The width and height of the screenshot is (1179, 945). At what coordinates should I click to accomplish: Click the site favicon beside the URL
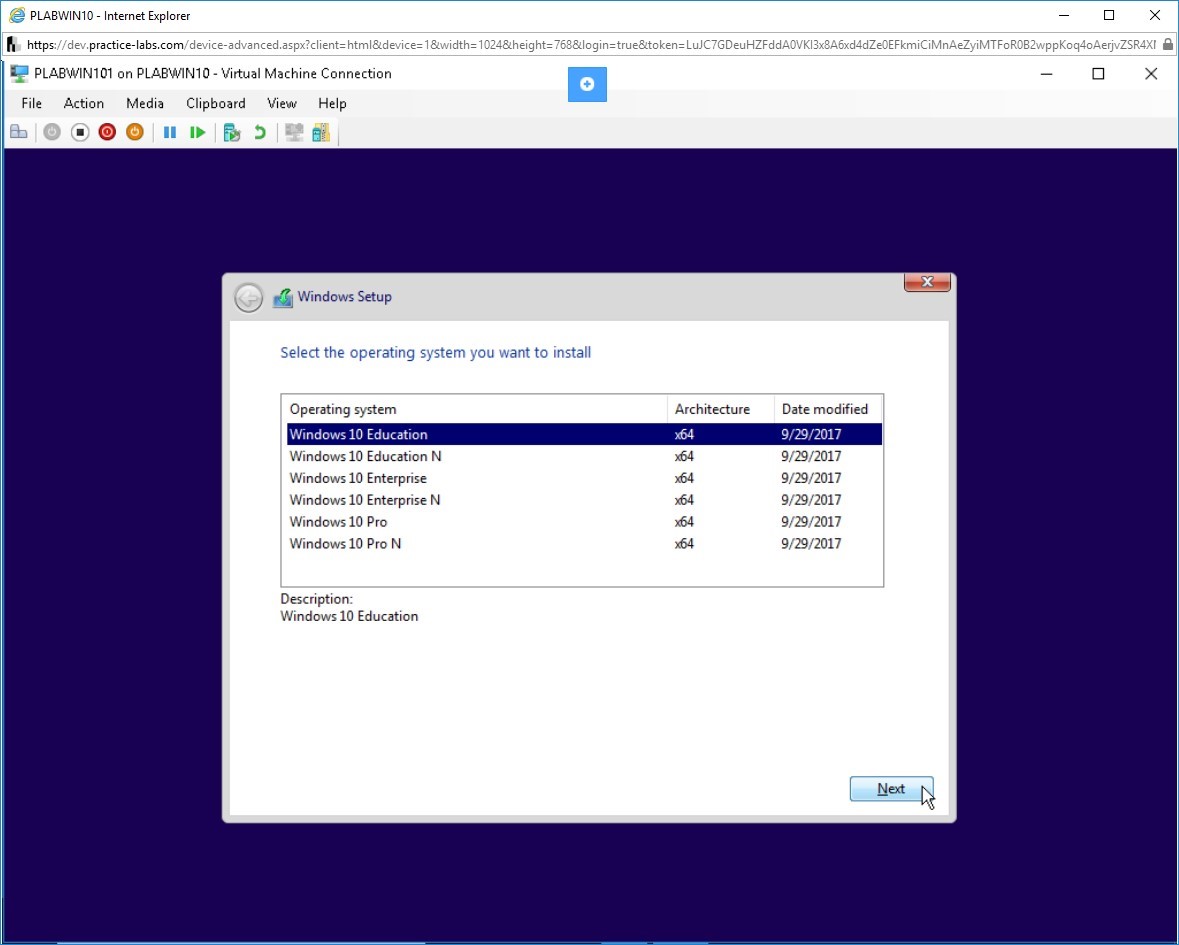[x=14, y=44]
